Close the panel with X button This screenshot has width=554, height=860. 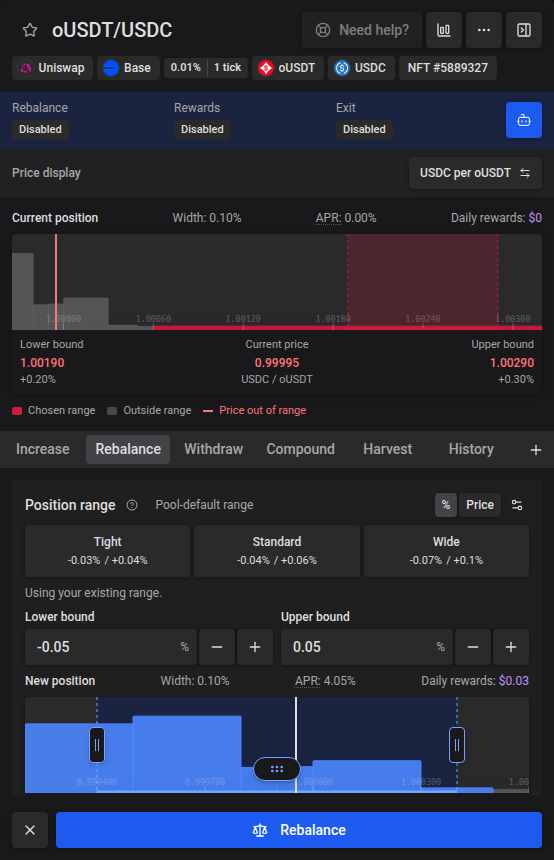click(x=30, y=830)
